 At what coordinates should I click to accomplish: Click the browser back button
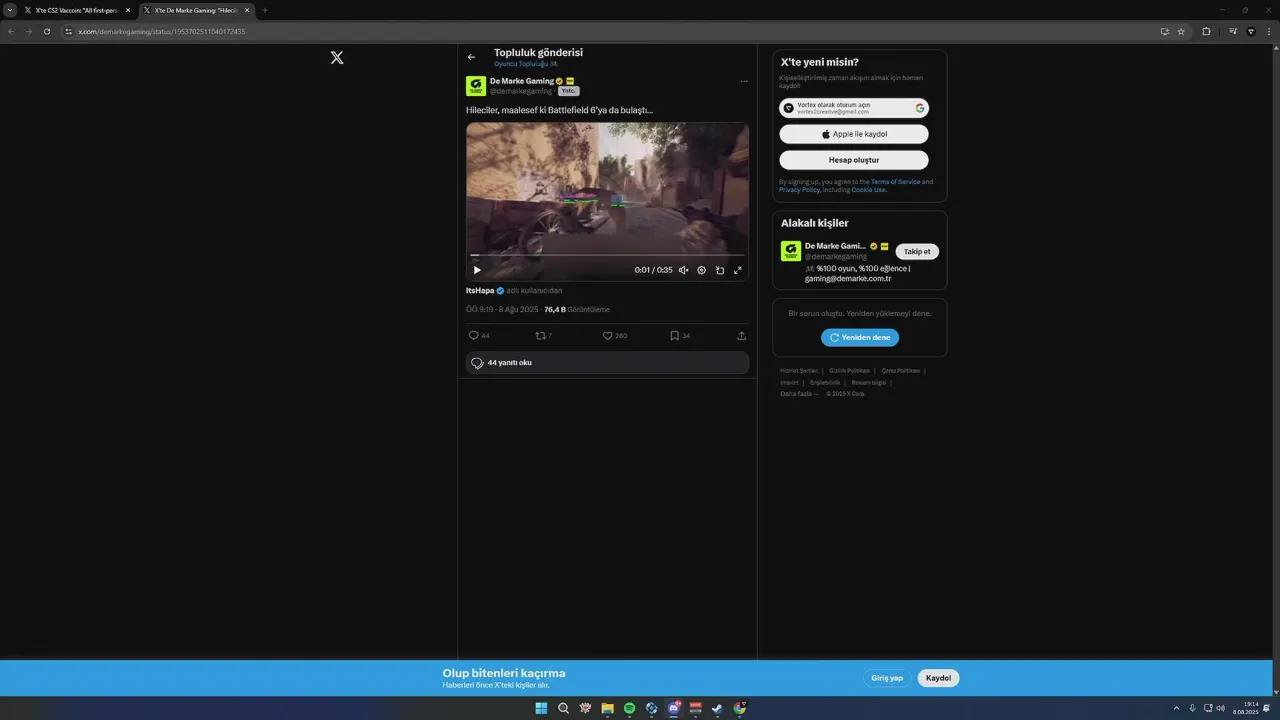click(11, 31)
